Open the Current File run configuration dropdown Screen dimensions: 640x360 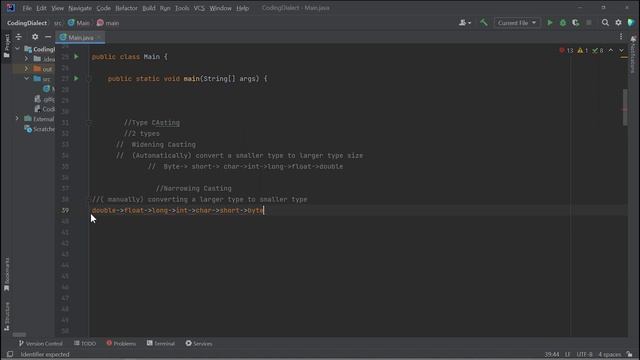517,23
